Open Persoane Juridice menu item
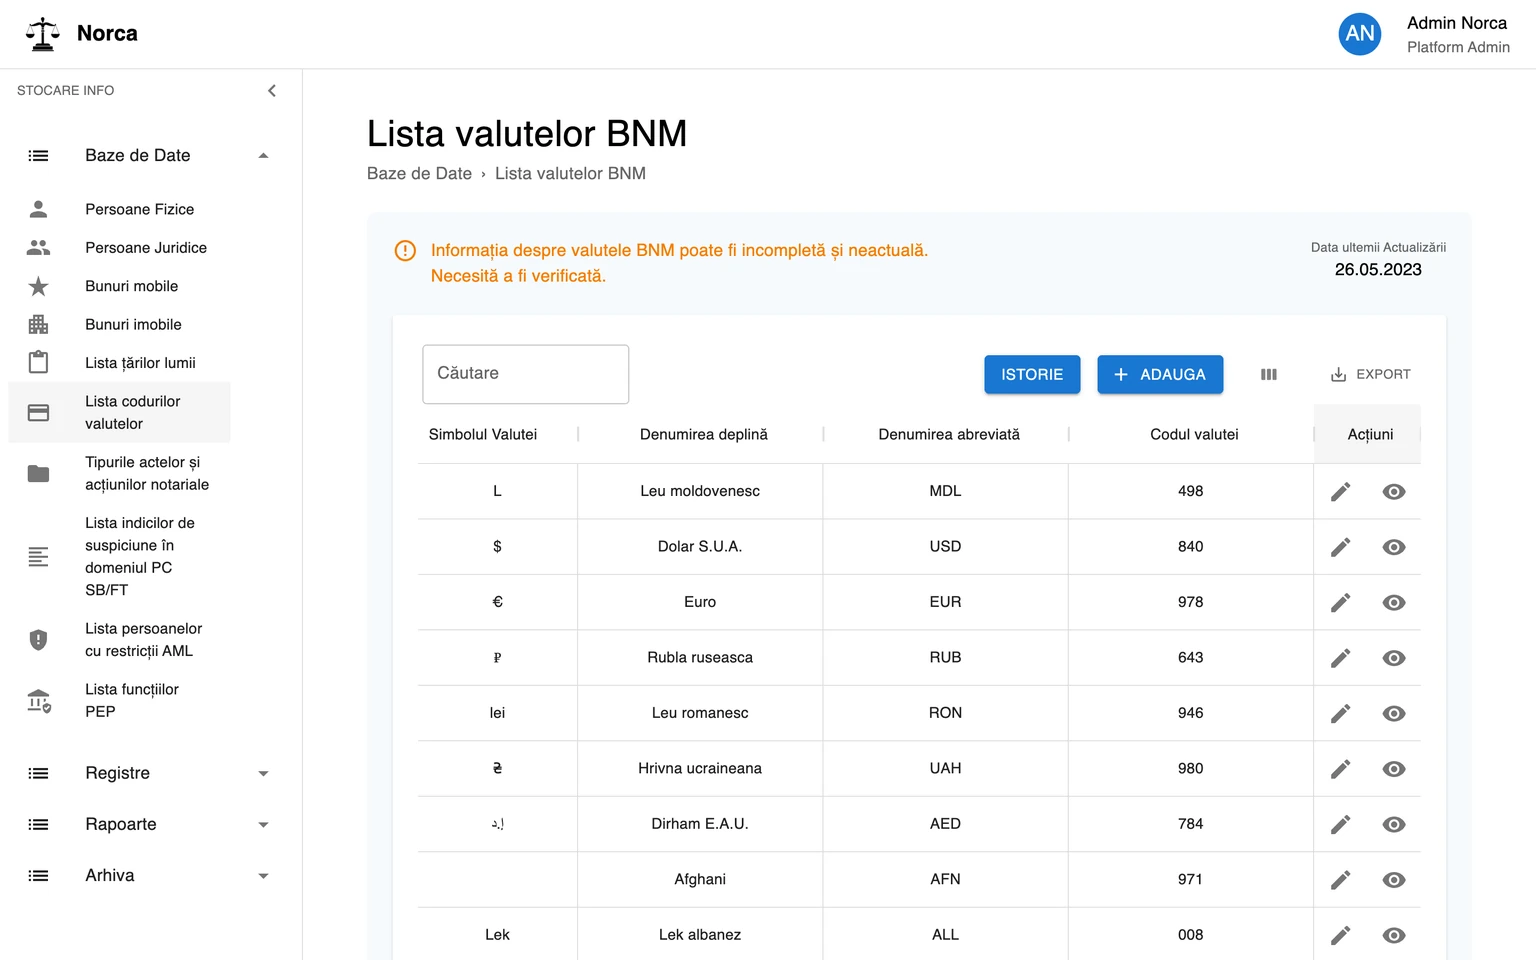The height and width of the screenshot is (960, 1536). (x=146, y=248)
